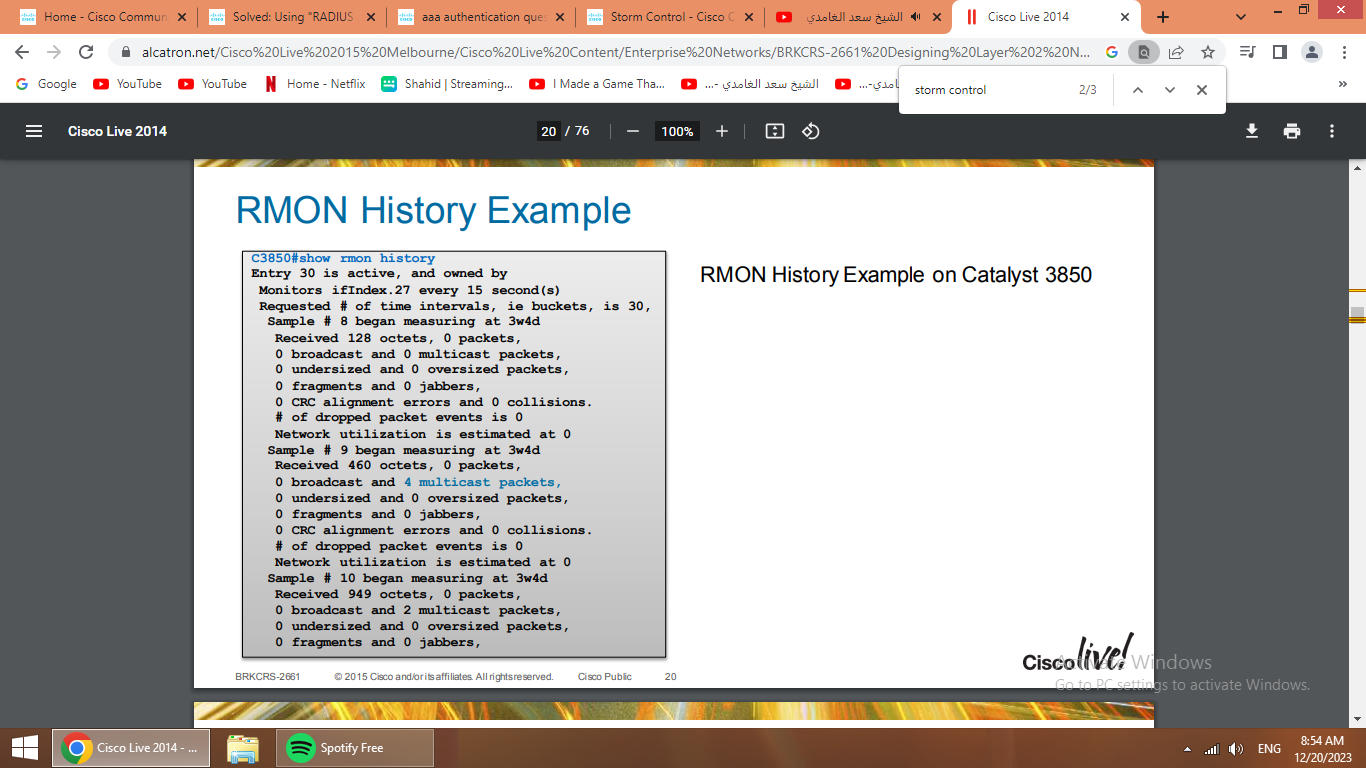The height and width of the screenshot is (768, 1366).
Task: Click the PDF zoom in plus icon
Action: [x=722, y=131]
